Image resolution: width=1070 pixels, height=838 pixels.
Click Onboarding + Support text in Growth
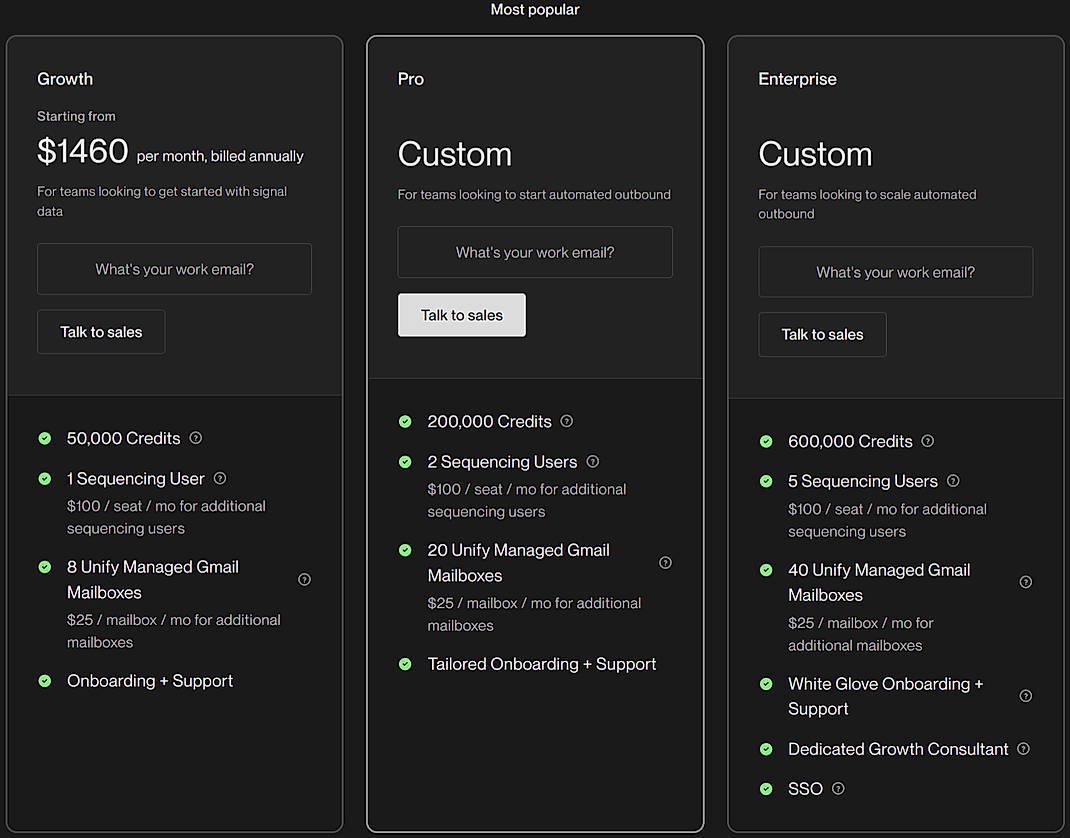(150, 681)
